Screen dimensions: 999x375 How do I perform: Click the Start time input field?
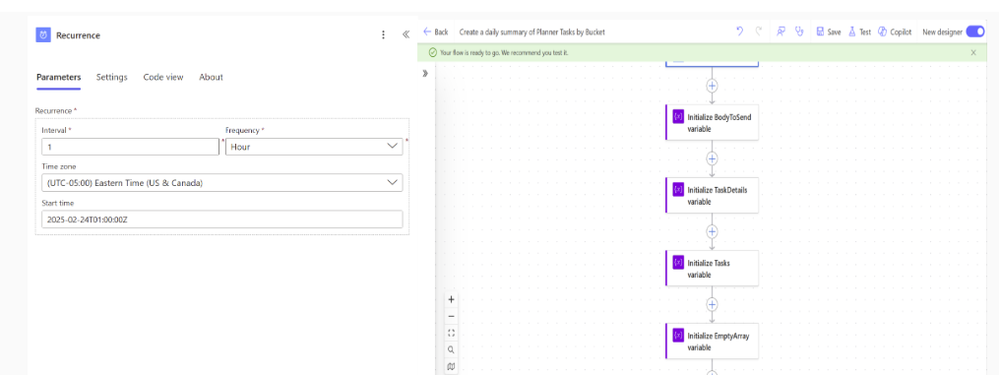point(222,220)
